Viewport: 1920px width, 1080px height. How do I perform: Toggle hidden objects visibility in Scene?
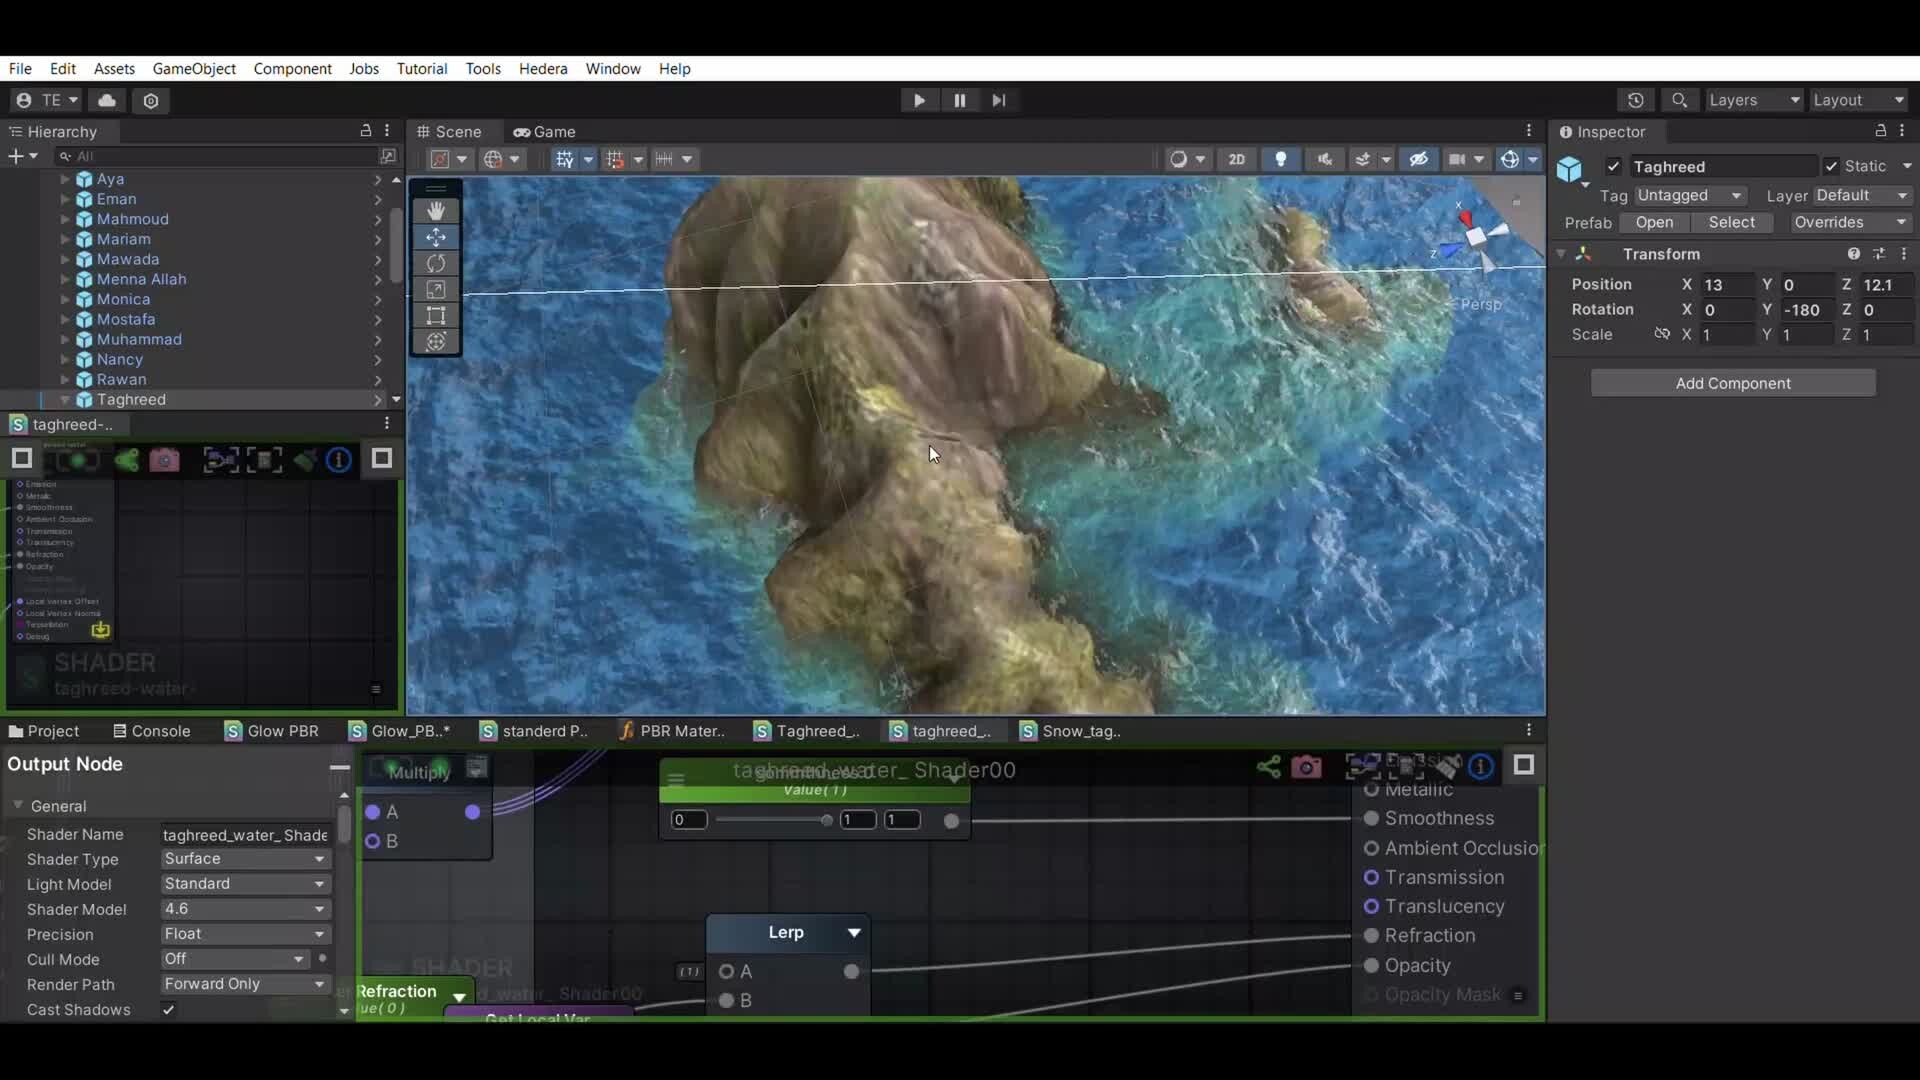click(x=1418, y=159)
